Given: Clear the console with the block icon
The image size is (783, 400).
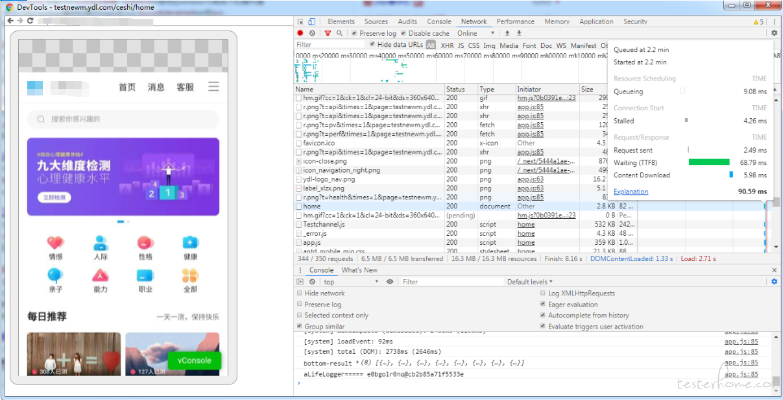Looking at the screenshot, I should coord(312,282).
